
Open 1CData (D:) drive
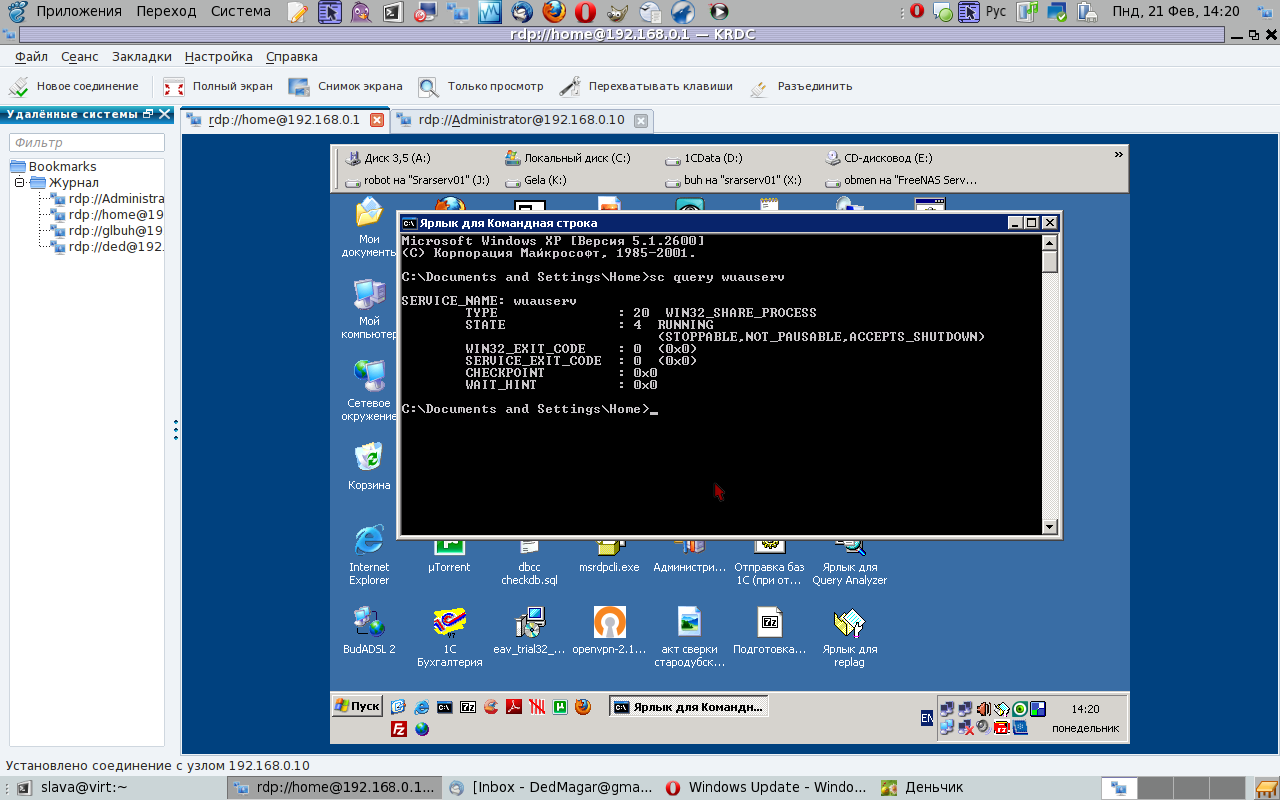tap(704, 158)
